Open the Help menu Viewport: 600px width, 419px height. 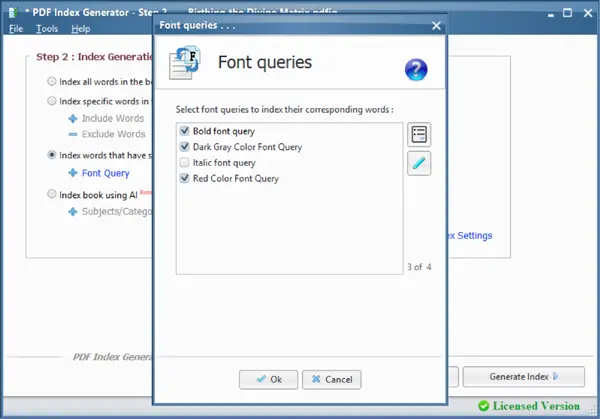point(81,29)
